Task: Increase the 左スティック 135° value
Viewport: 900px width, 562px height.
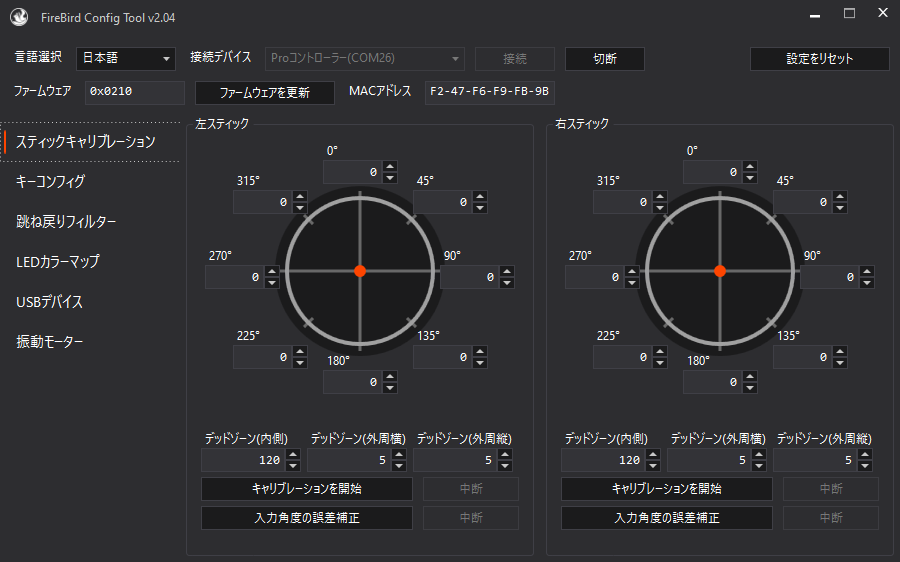Action: pyautogui.click(x=480, y=351)
